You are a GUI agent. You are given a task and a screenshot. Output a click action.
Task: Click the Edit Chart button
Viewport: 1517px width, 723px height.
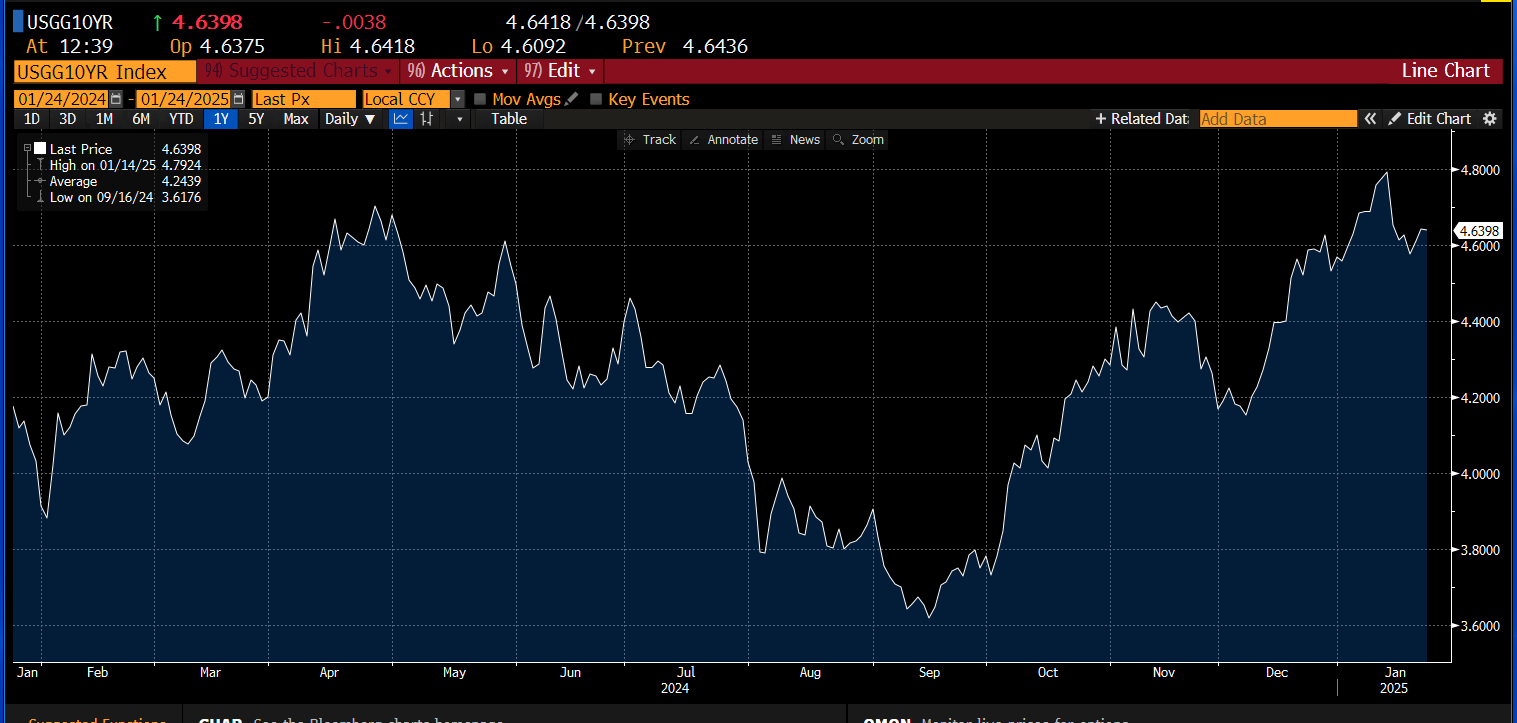1429,119
